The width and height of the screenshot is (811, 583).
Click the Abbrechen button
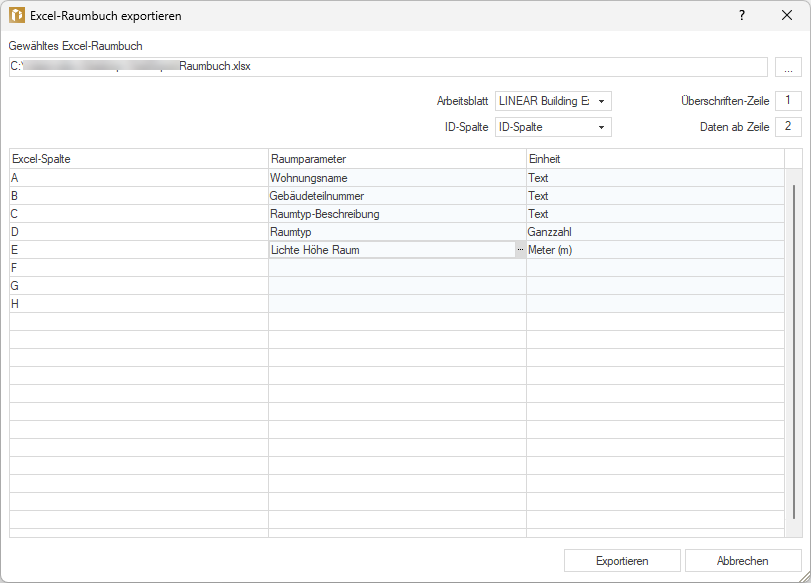point(743,561)
